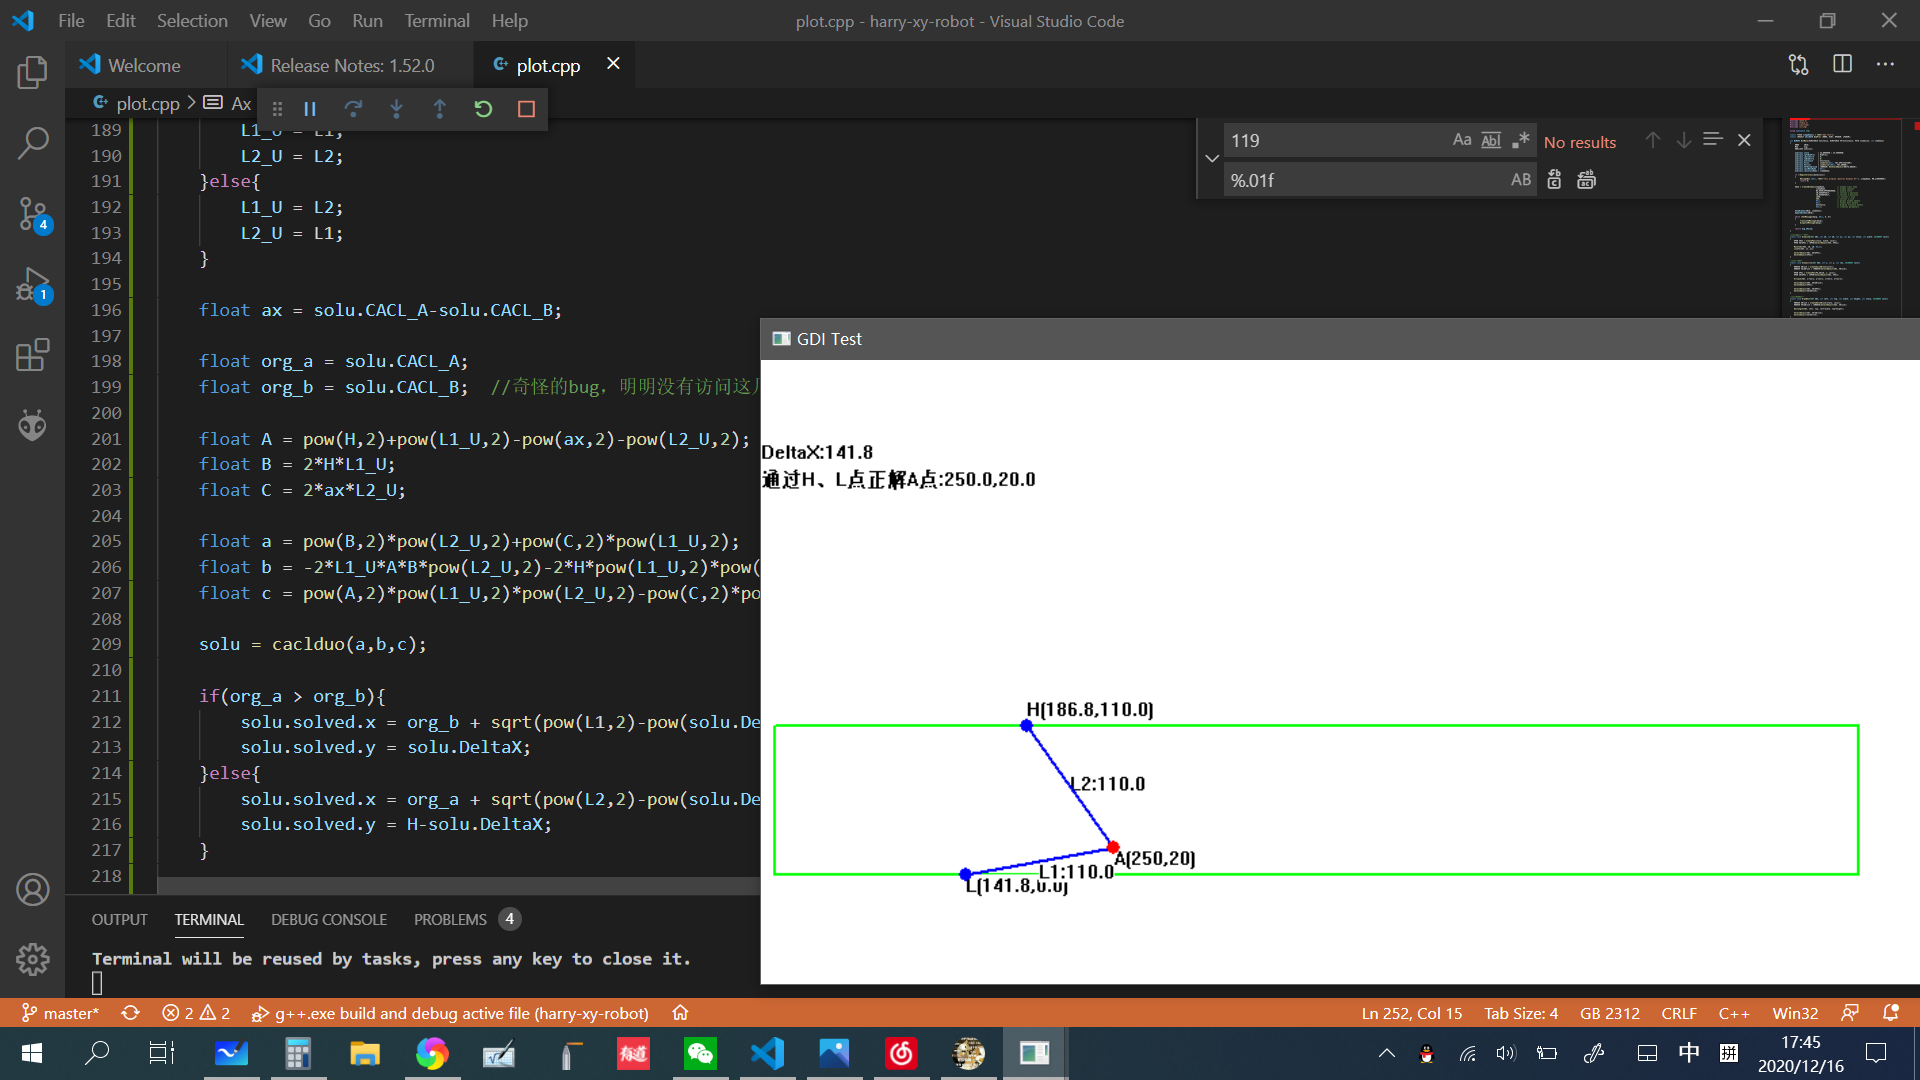The height and width of the screenshot is (1080, 1920).
Task: Open Source Control view with 4 changes
Action: click(x=32, y=214)
